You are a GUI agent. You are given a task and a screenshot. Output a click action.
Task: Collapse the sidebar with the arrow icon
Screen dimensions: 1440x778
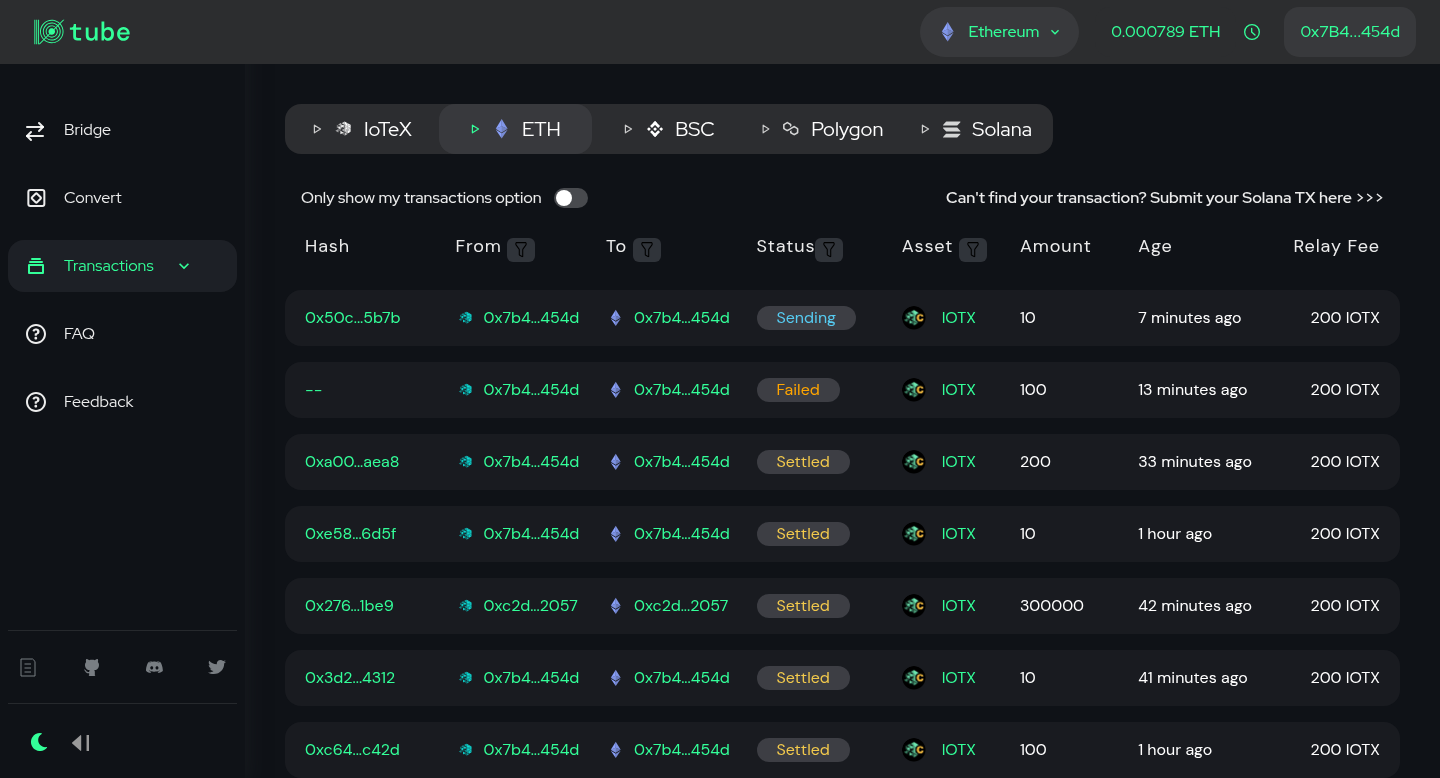click(81, 742)
